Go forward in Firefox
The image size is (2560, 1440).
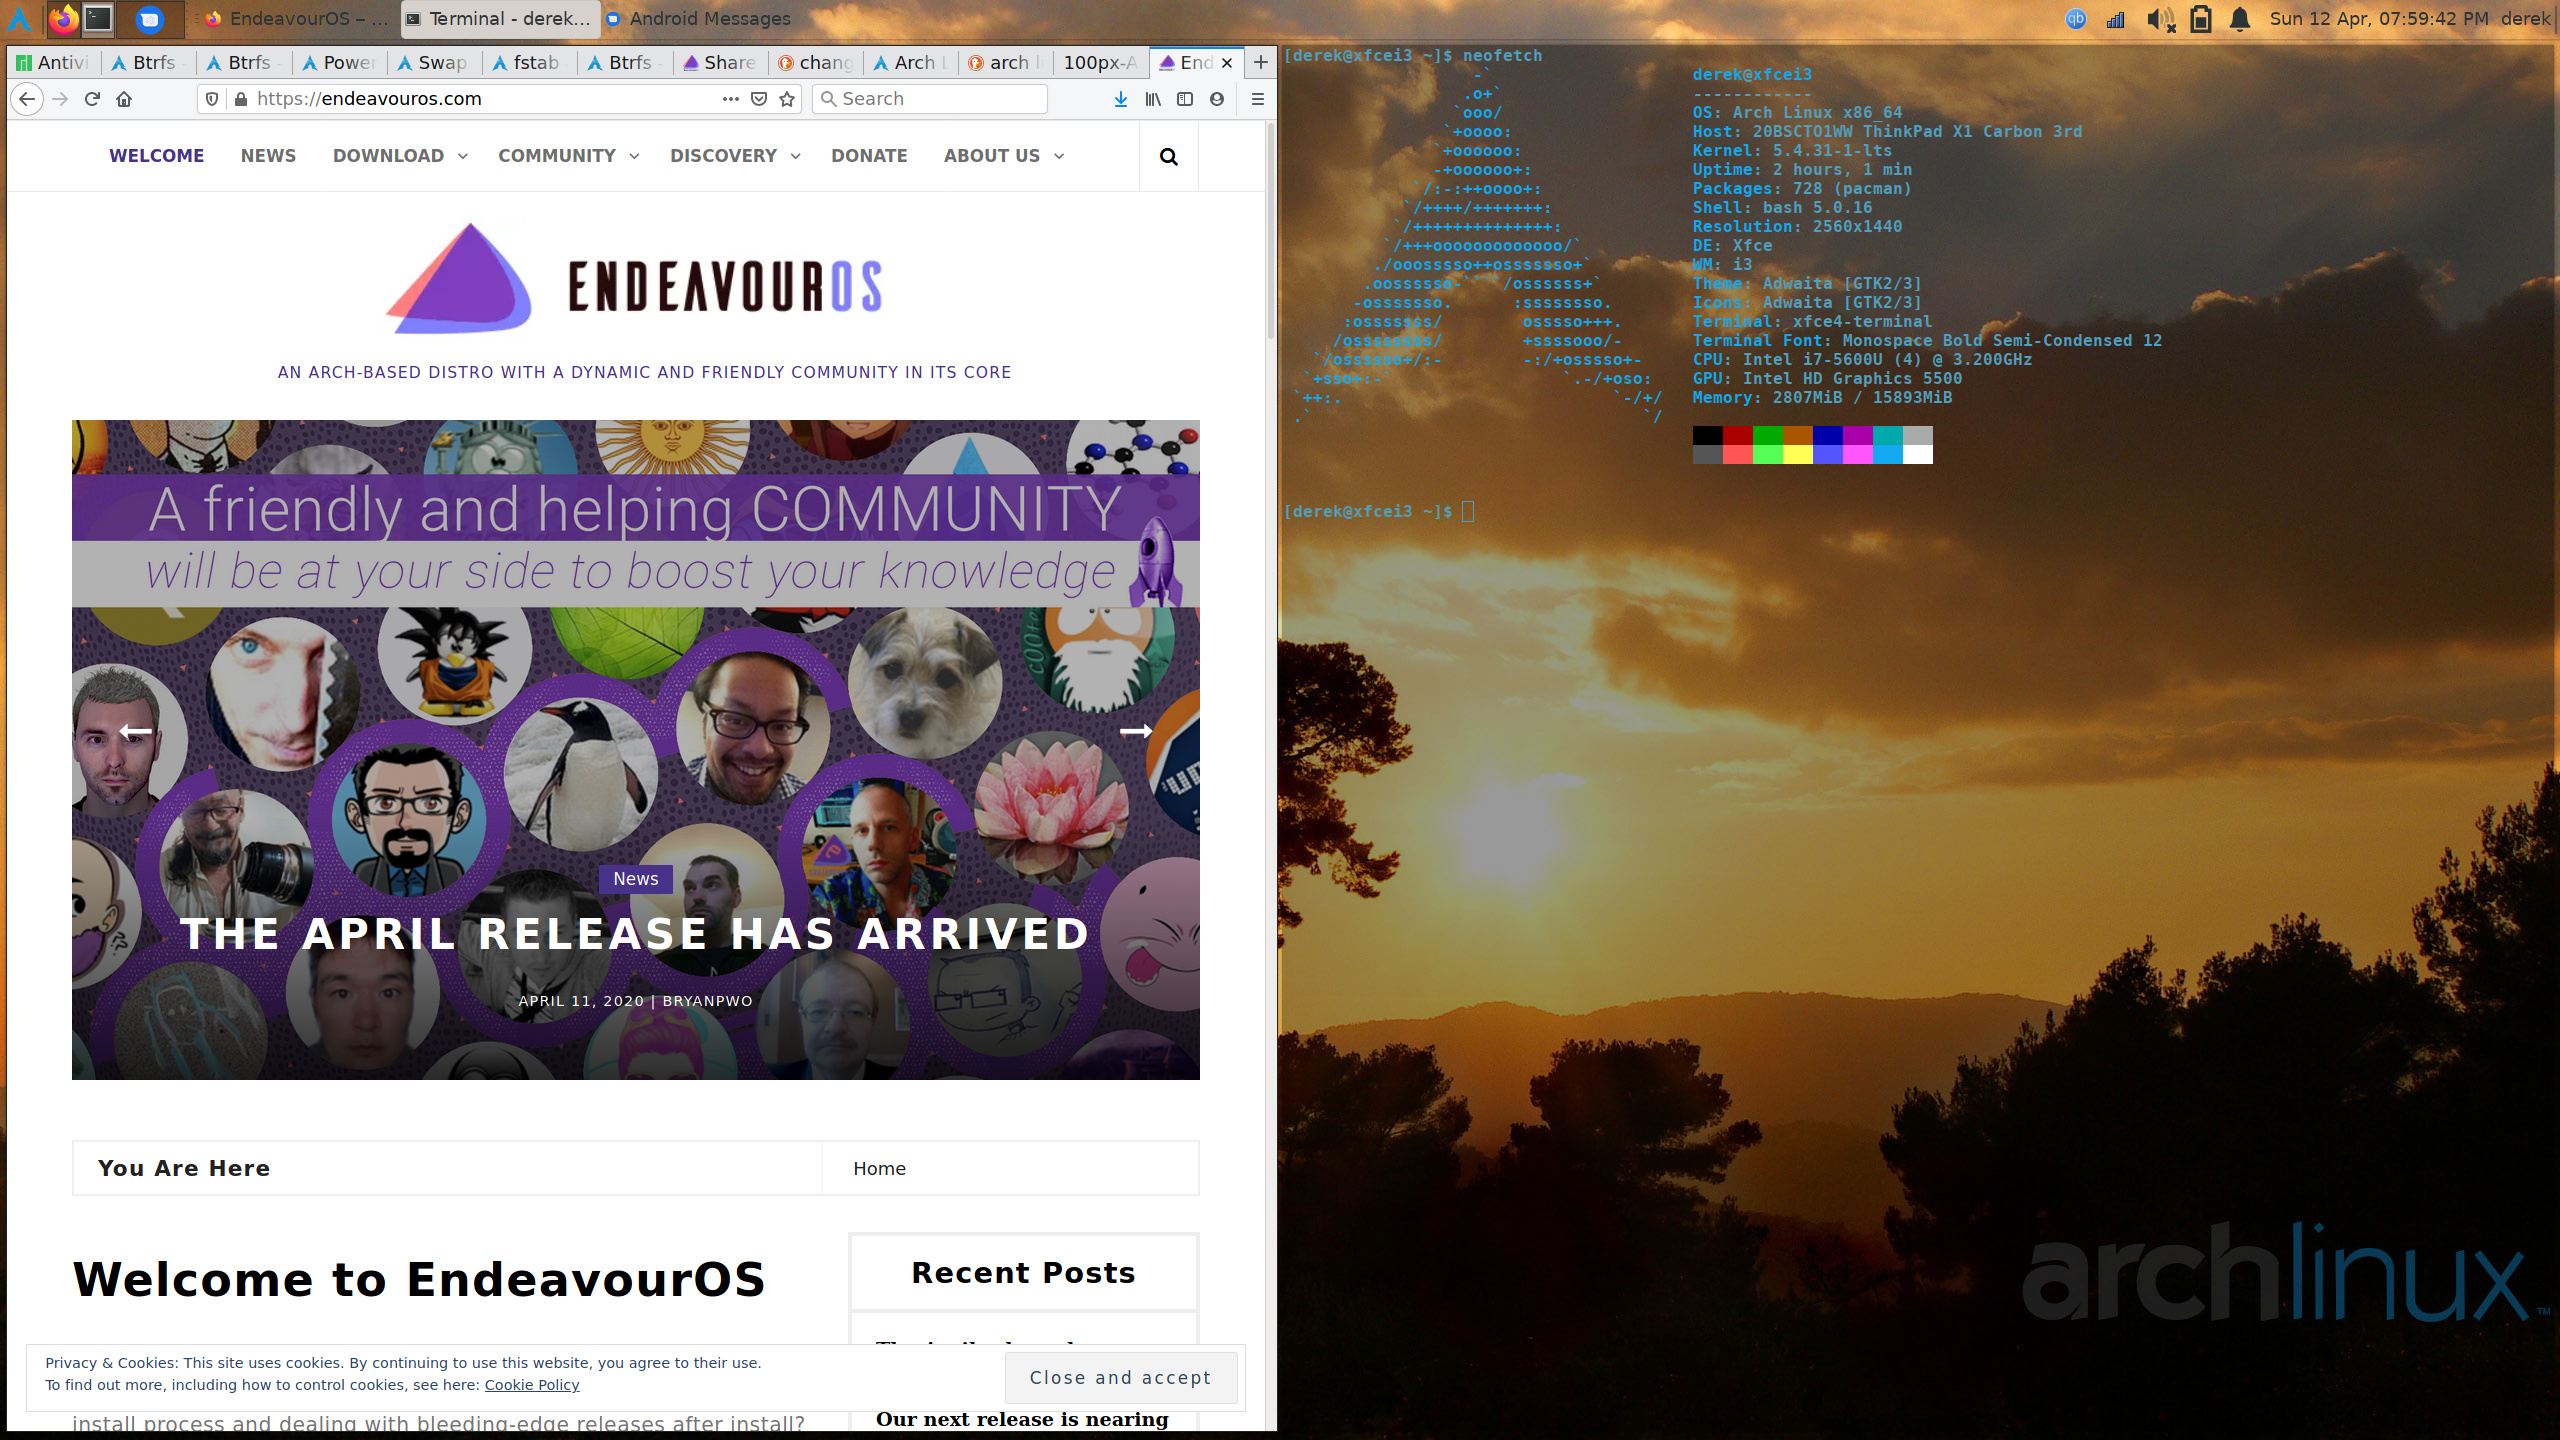60,99
